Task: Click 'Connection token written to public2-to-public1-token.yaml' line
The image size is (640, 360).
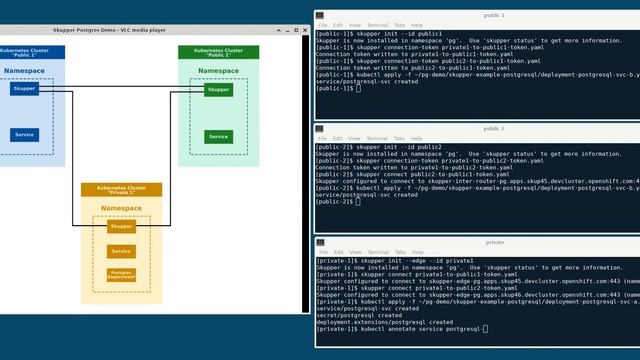Action: [413, 68]
